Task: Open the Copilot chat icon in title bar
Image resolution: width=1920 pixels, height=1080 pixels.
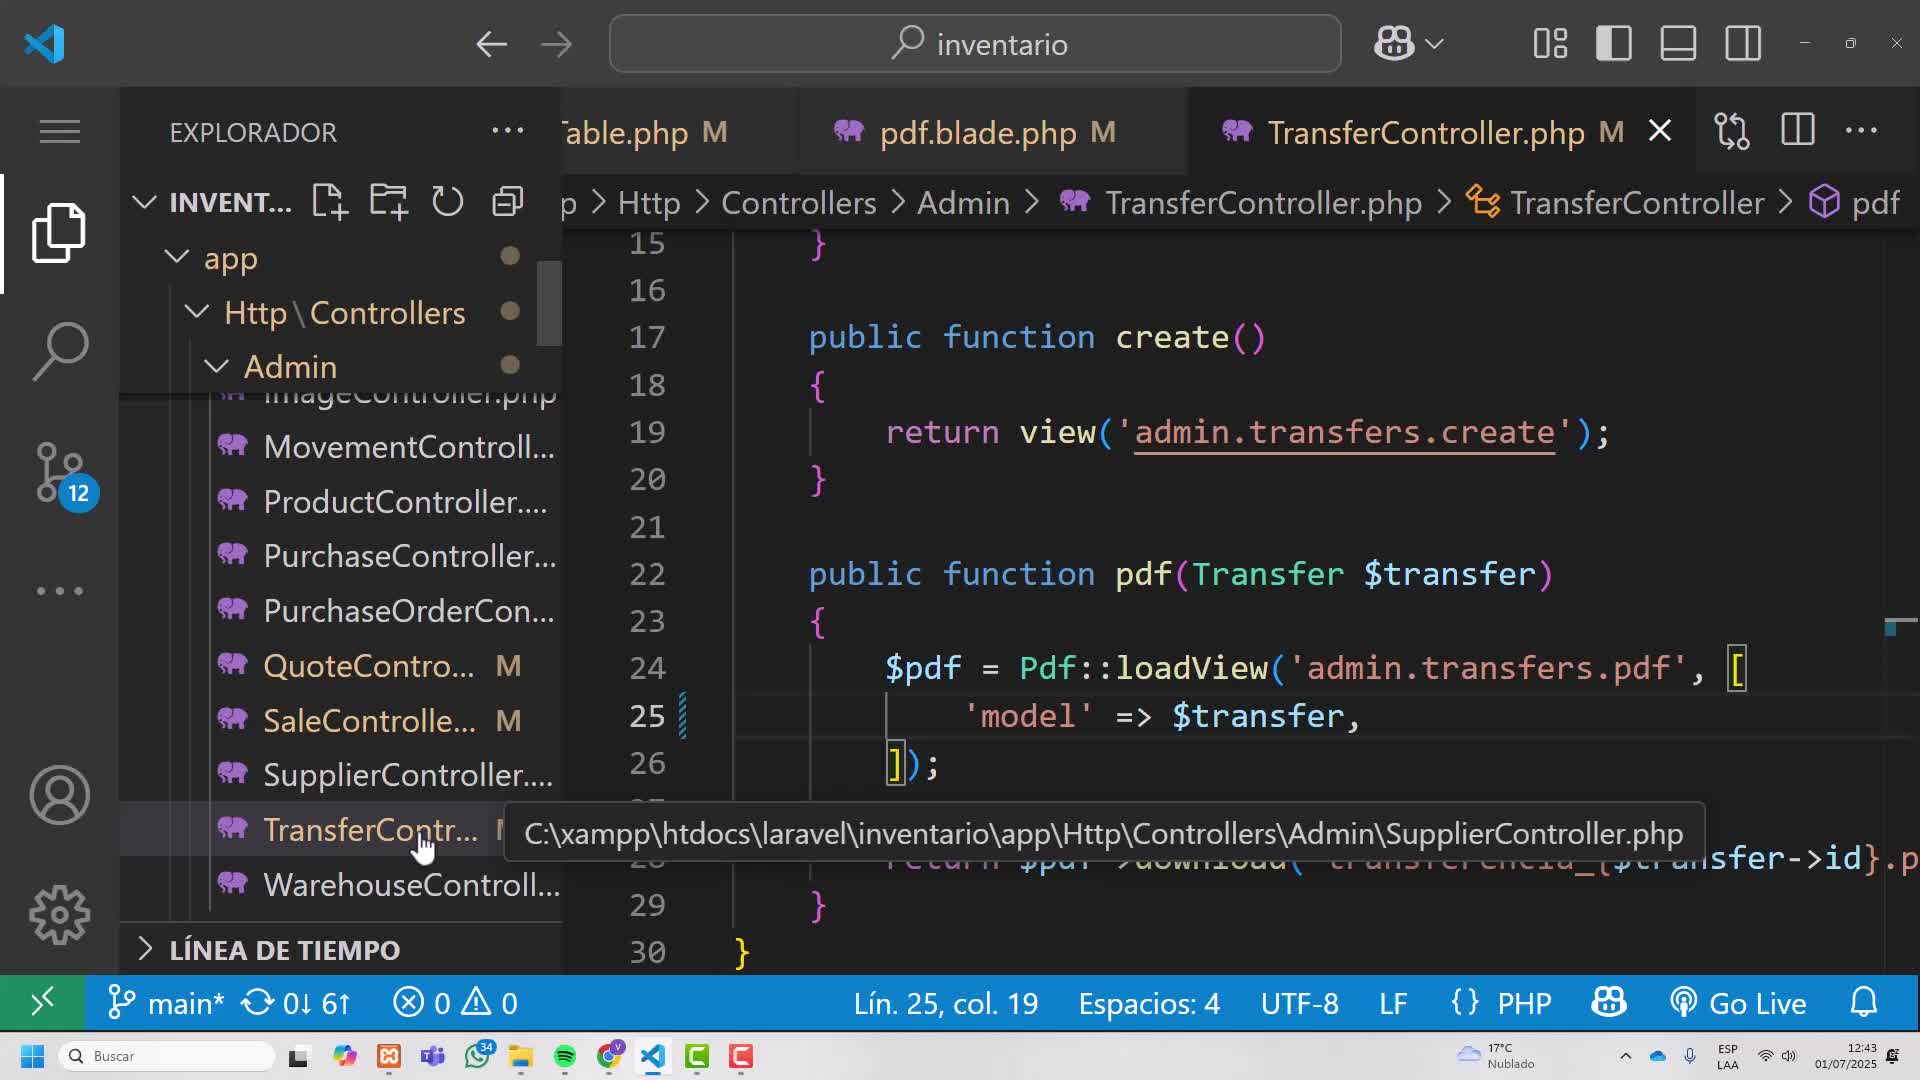Action: pyautogui.click(x=1394, y=44)
